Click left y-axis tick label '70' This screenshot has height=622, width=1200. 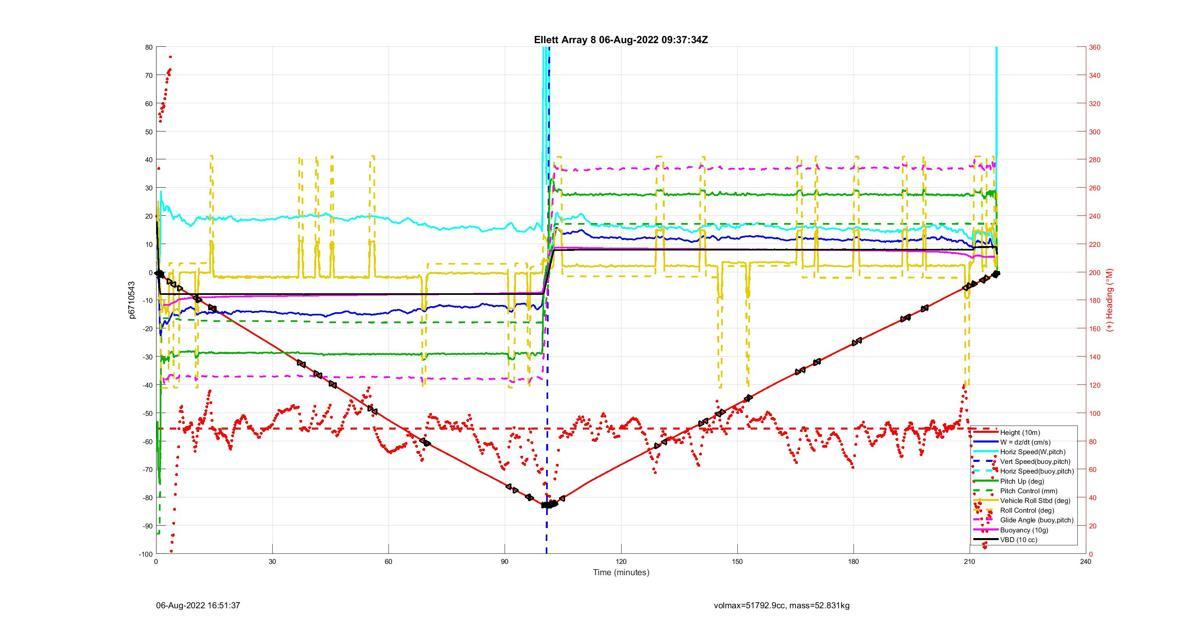coord(148,76)
